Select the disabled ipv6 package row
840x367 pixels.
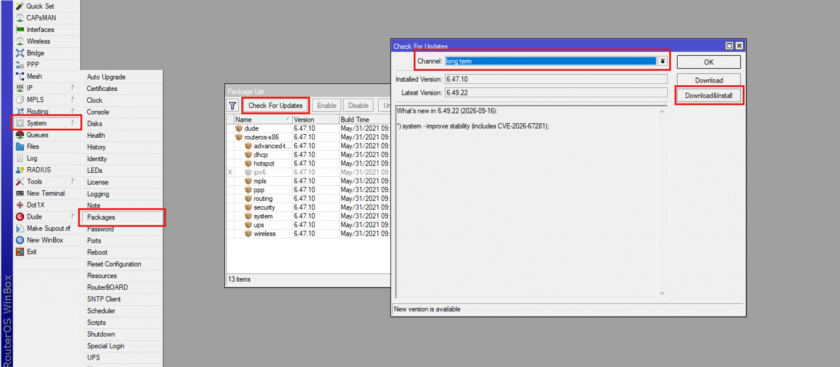(x=309, y=172)
